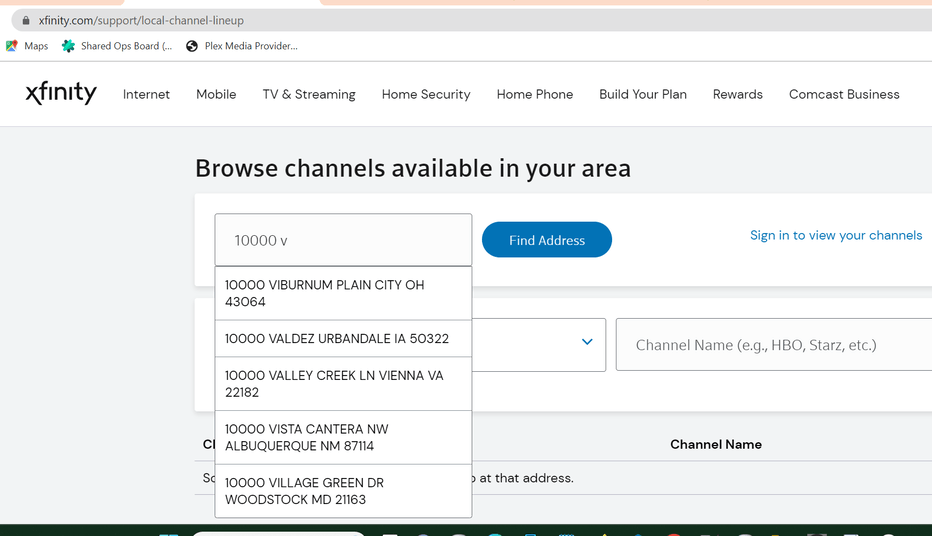Select 10000 Village Green Dr Woodstock suggestion
This screenshot has width=932, height=536.
[x=344, y=491]
